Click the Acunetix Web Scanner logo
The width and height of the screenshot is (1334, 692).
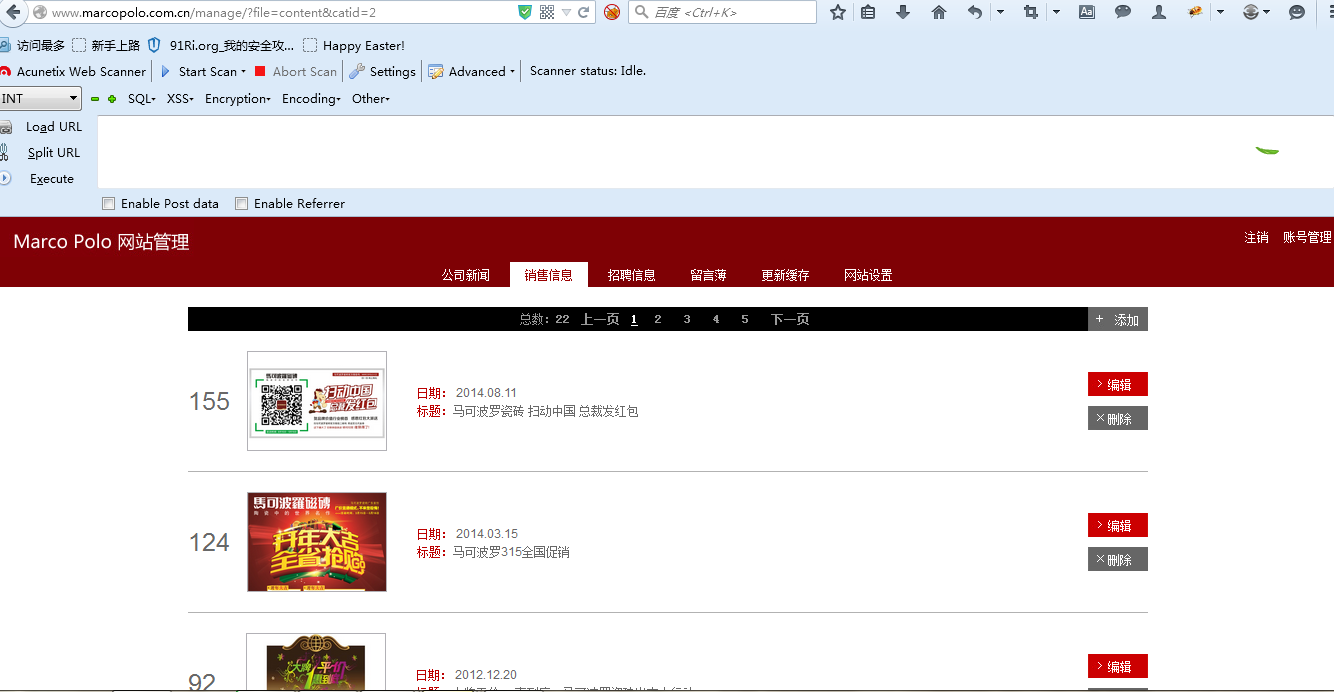point(6,72)
